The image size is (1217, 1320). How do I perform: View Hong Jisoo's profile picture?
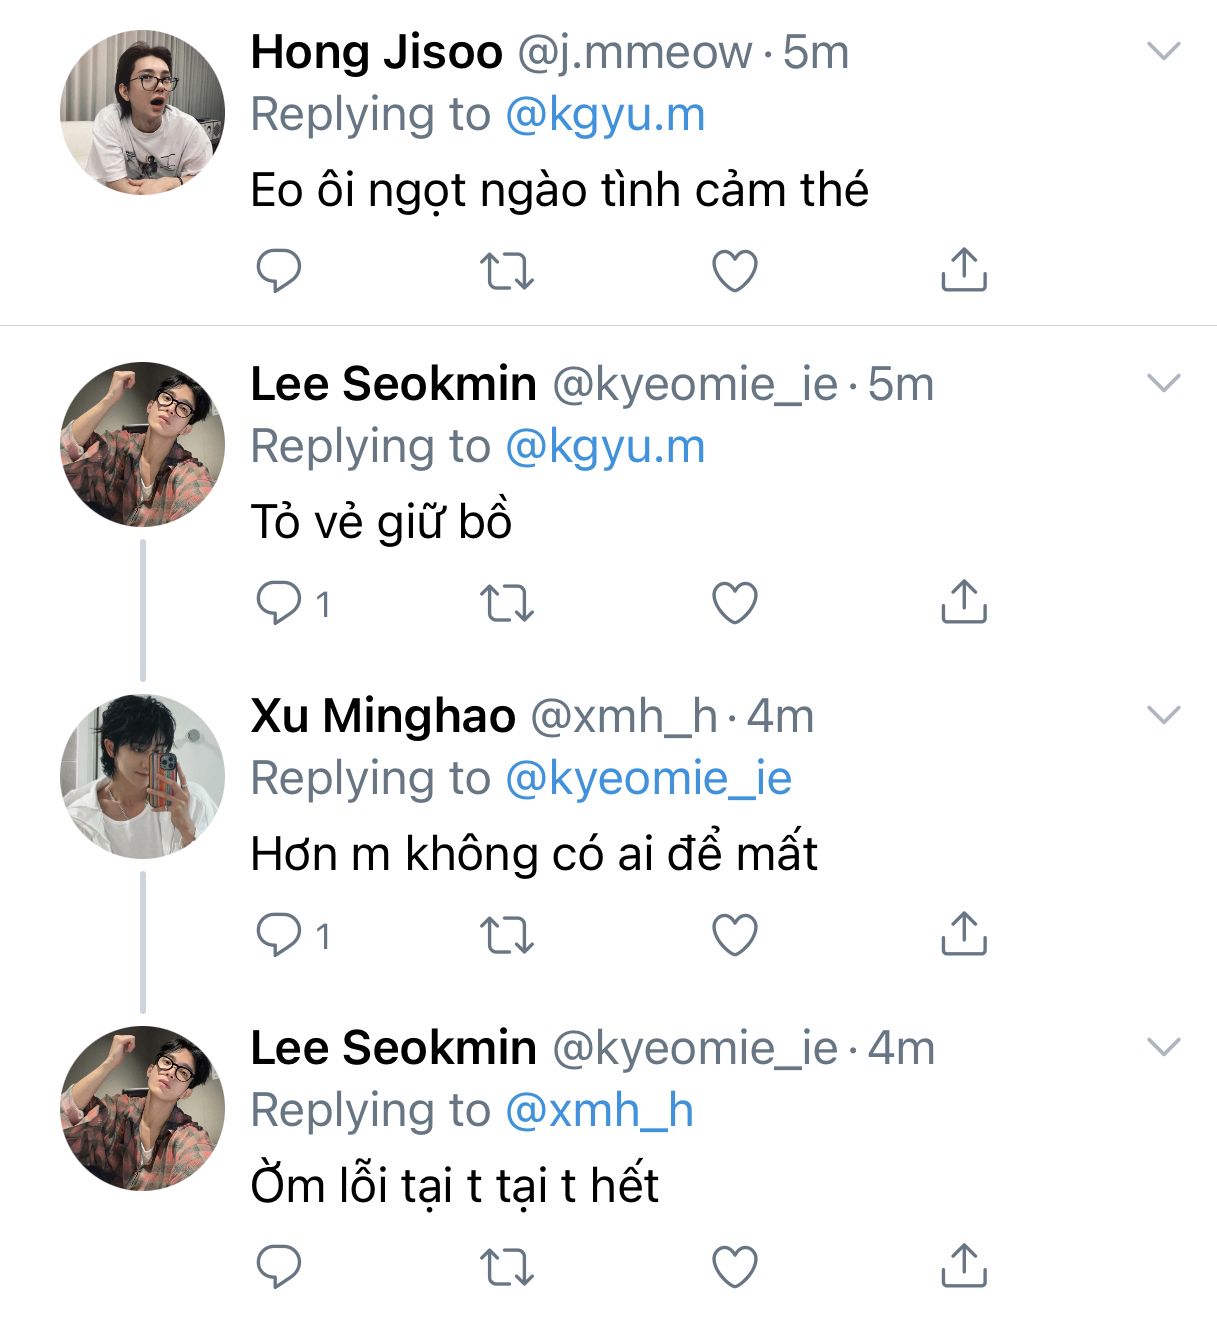(142, 112)
